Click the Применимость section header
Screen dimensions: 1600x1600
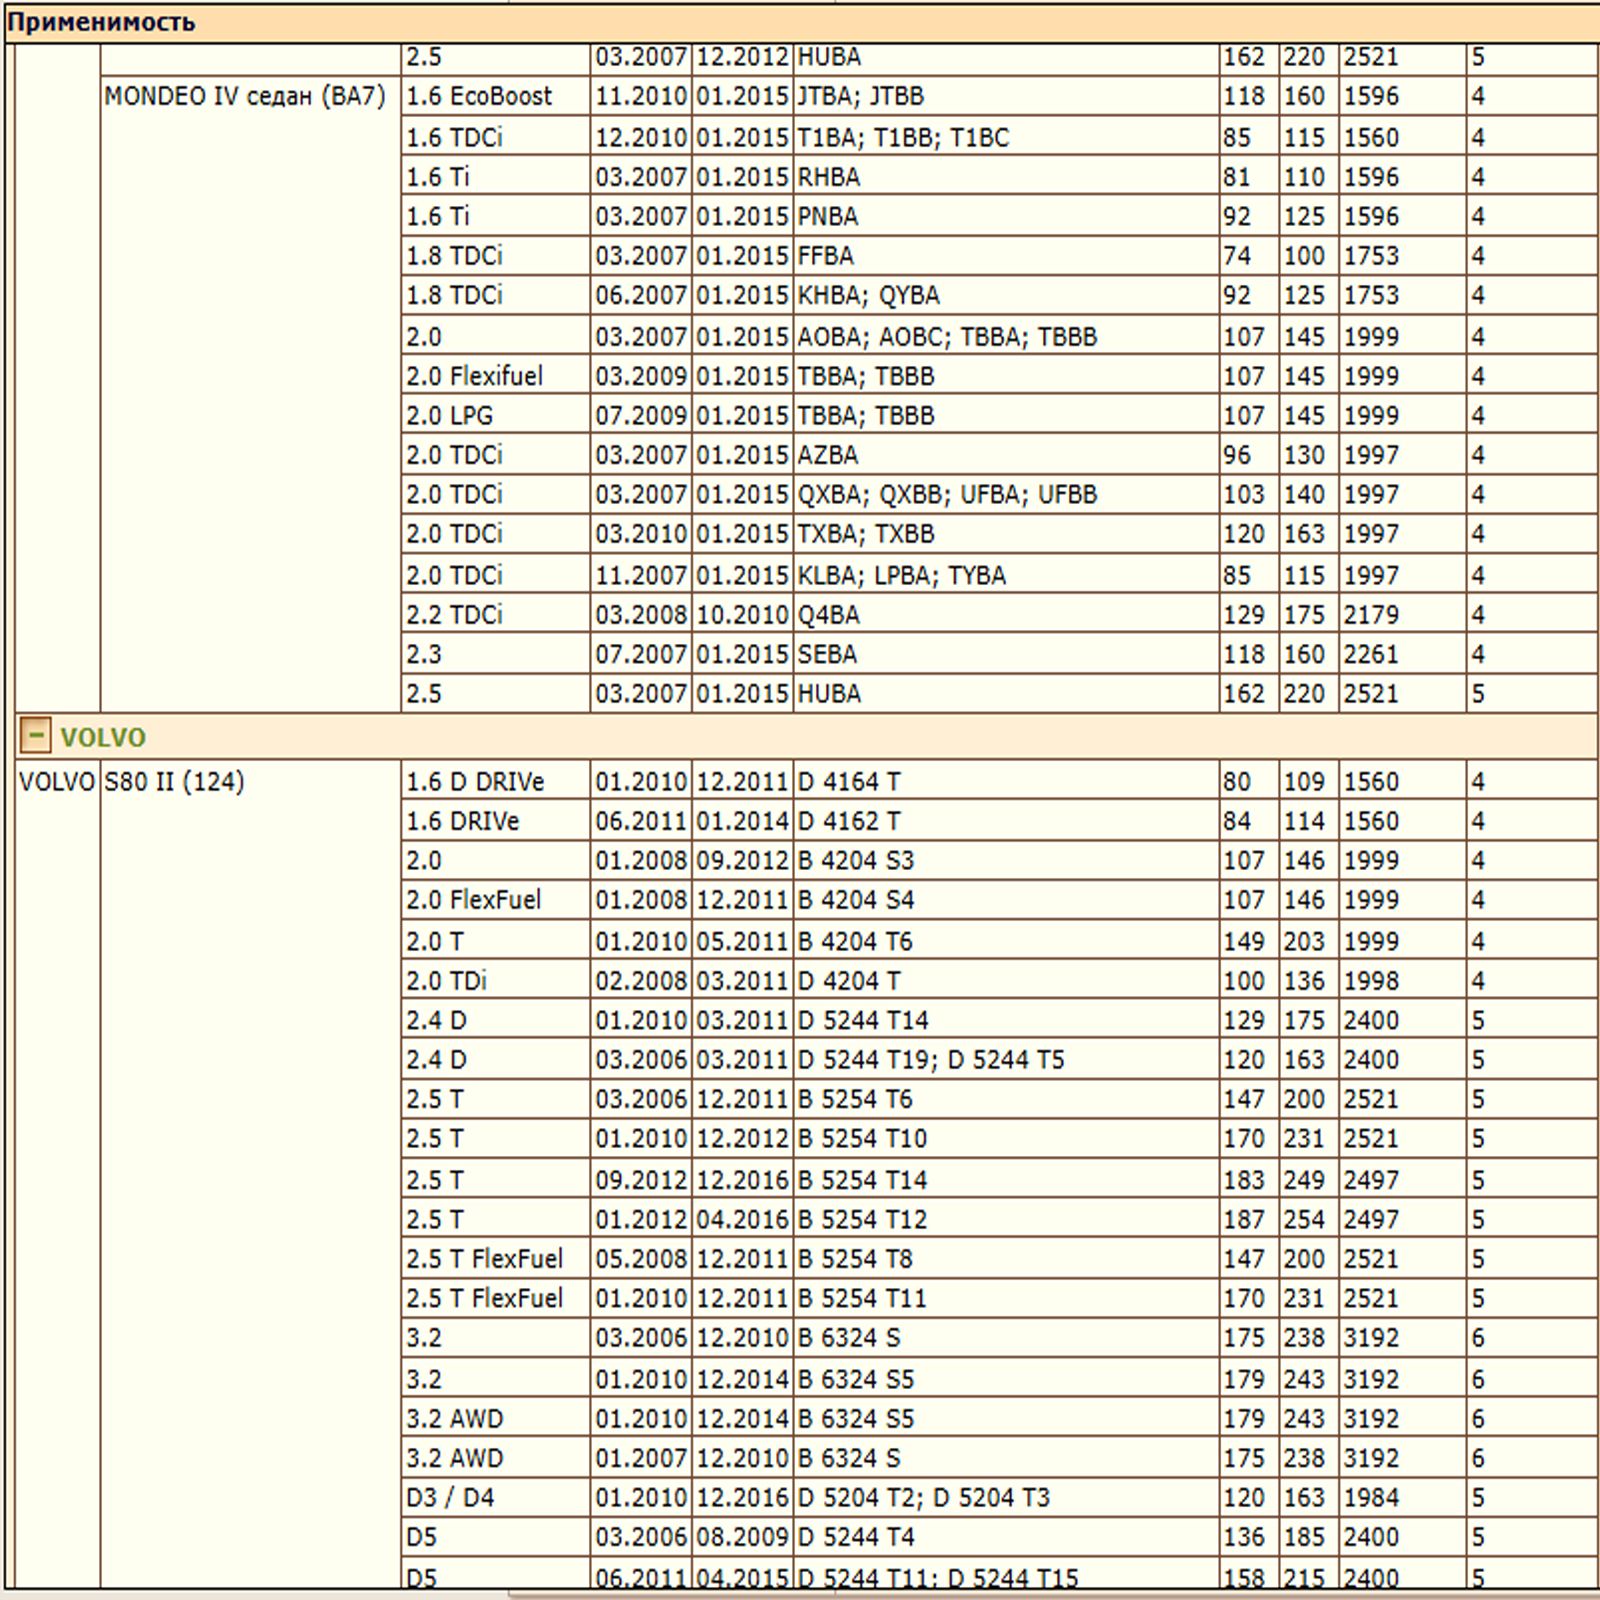pyautogui.click(x=101, y=22)
